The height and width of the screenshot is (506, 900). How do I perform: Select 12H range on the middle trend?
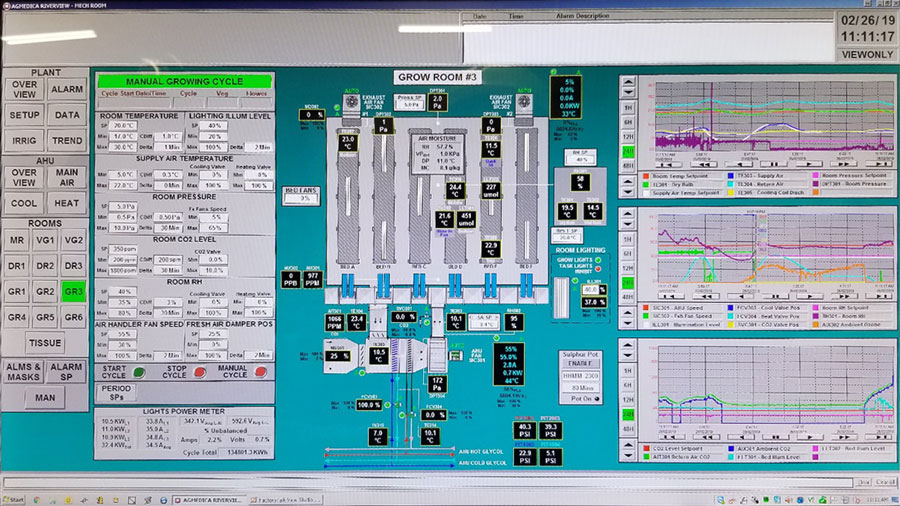click(629, 268)
